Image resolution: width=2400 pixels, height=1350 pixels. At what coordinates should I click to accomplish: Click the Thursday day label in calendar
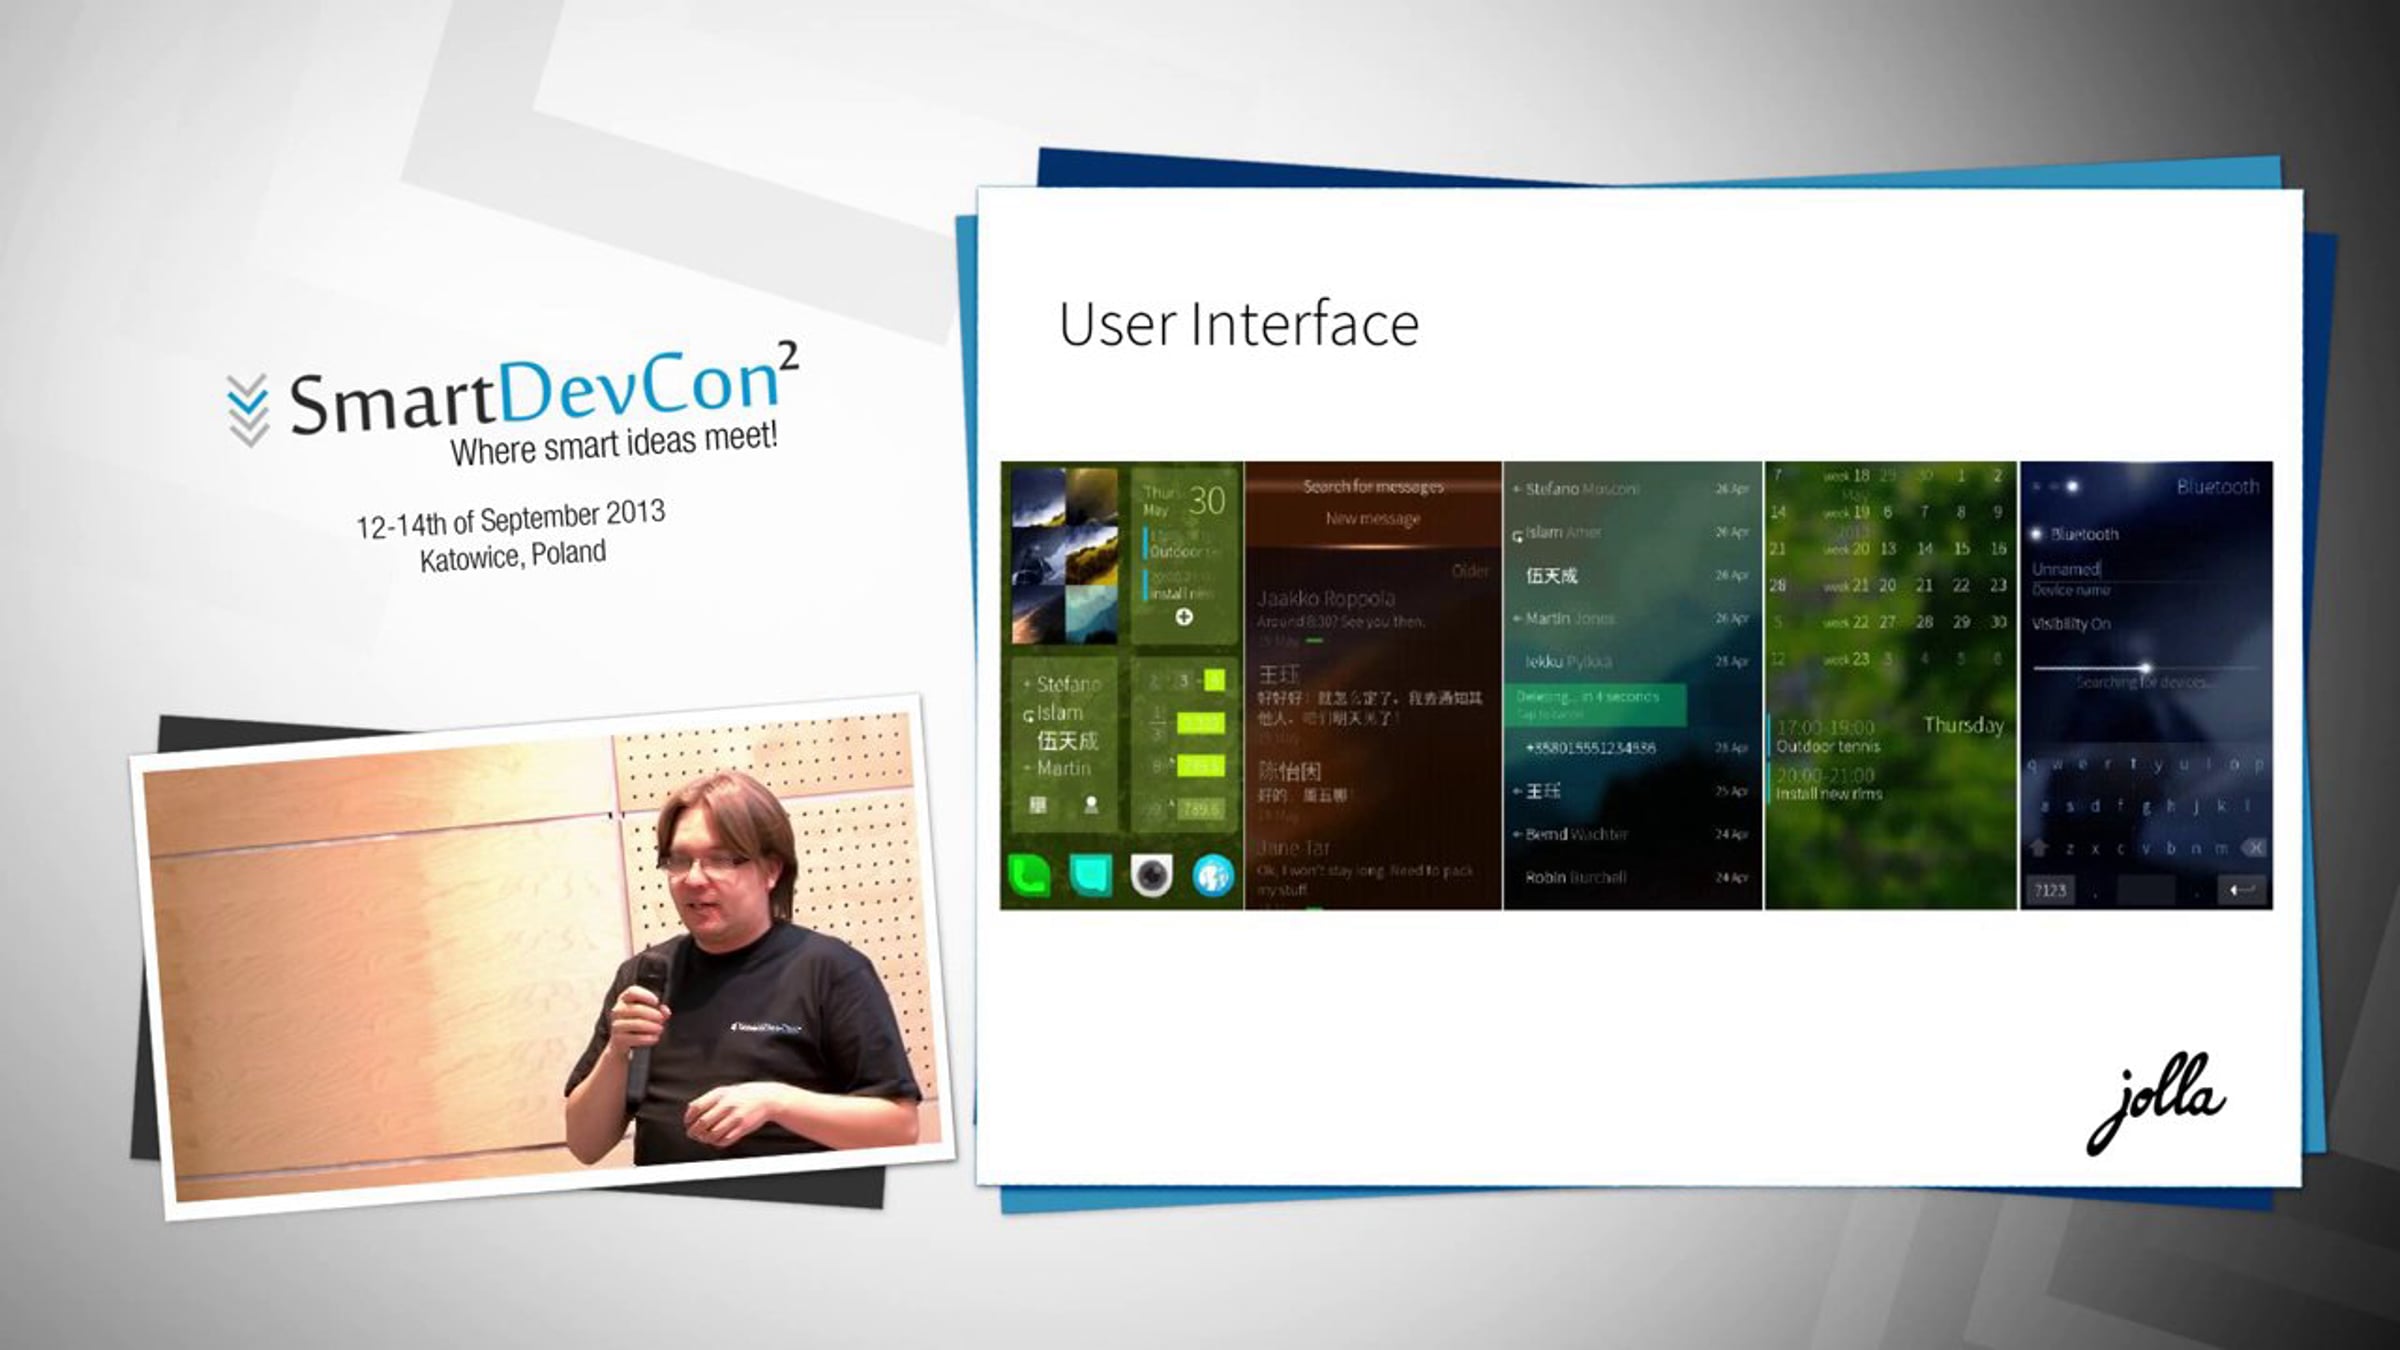pyautogui.click(x=1964, y=726)
